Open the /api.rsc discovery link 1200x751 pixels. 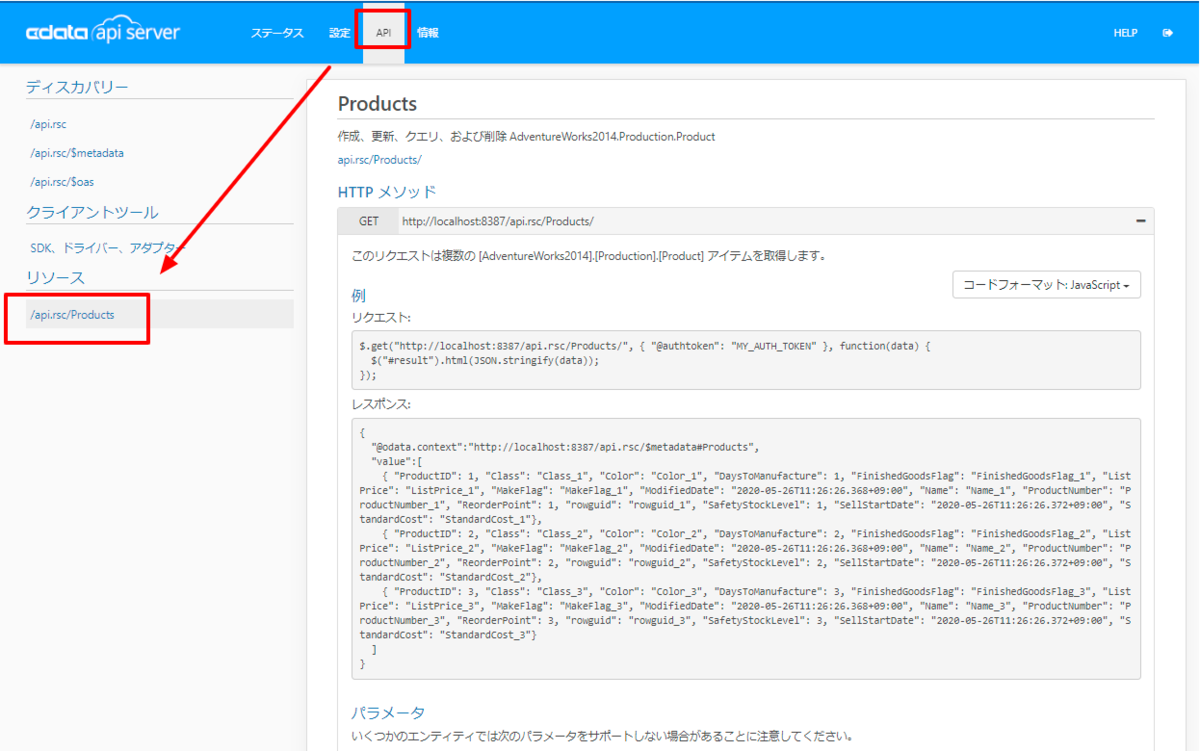coord(48,124)
